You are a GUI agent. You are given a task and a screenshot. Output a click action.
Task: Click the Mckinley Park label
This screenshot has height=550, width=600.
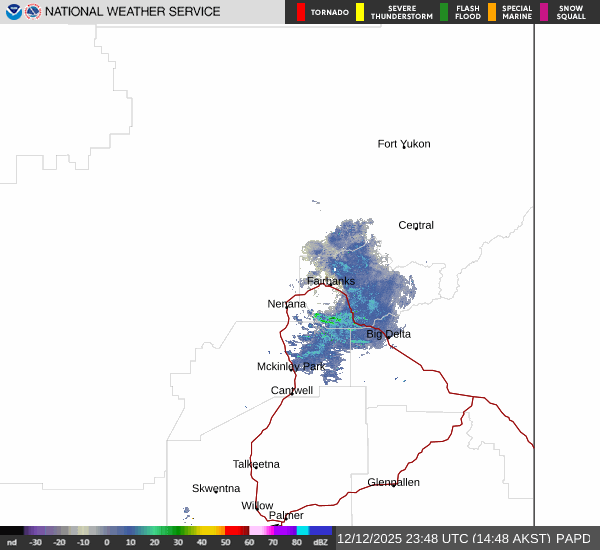coord(290,366)
